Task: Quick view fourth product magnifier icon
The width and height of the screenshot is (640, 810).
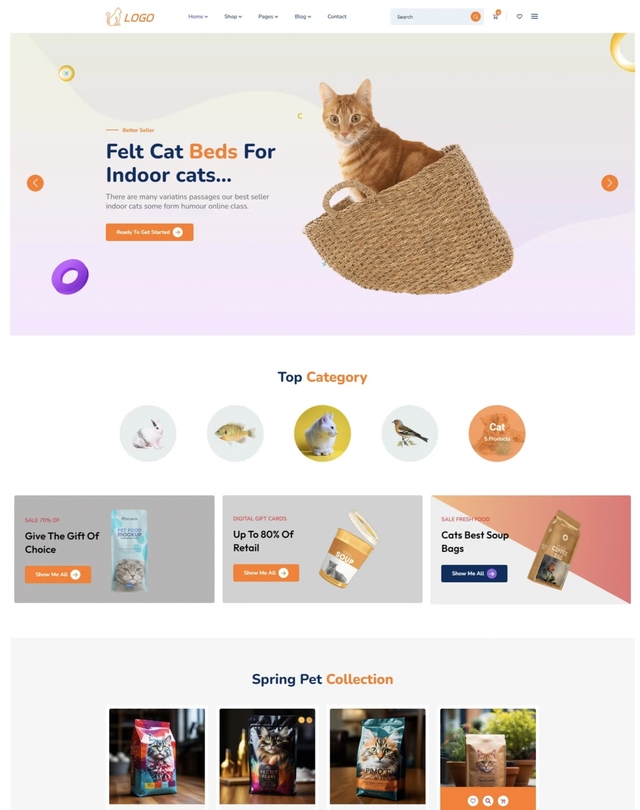Action: [488, 801]
